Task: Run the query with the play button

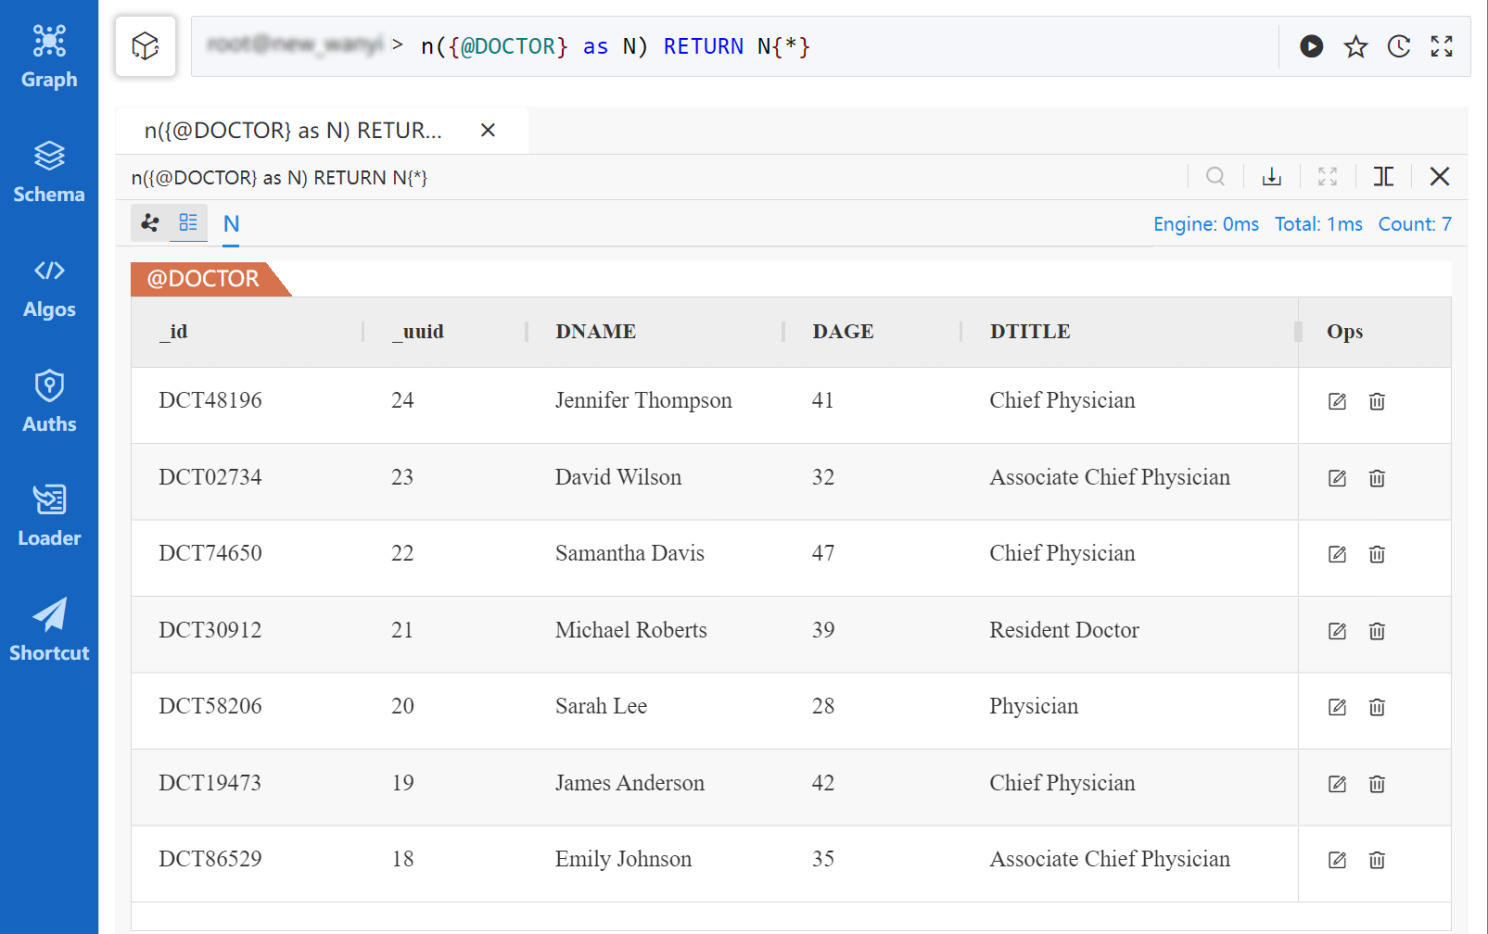Action: (1311, 46)
